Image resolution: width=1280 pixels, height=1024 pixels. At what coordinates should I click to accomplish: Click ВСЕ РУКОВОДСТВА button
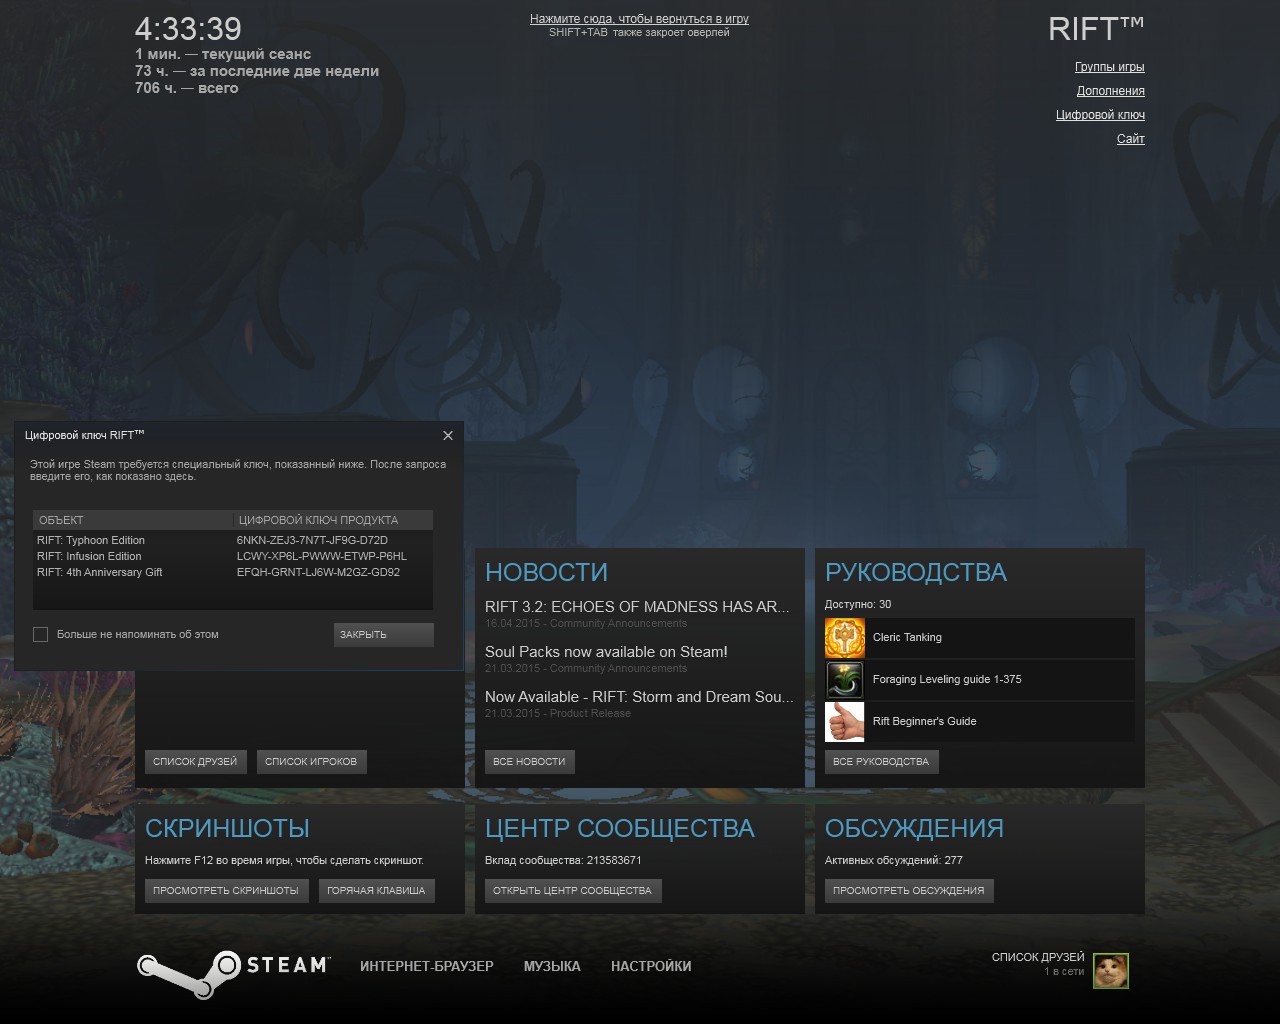click(x=881, y=762)
